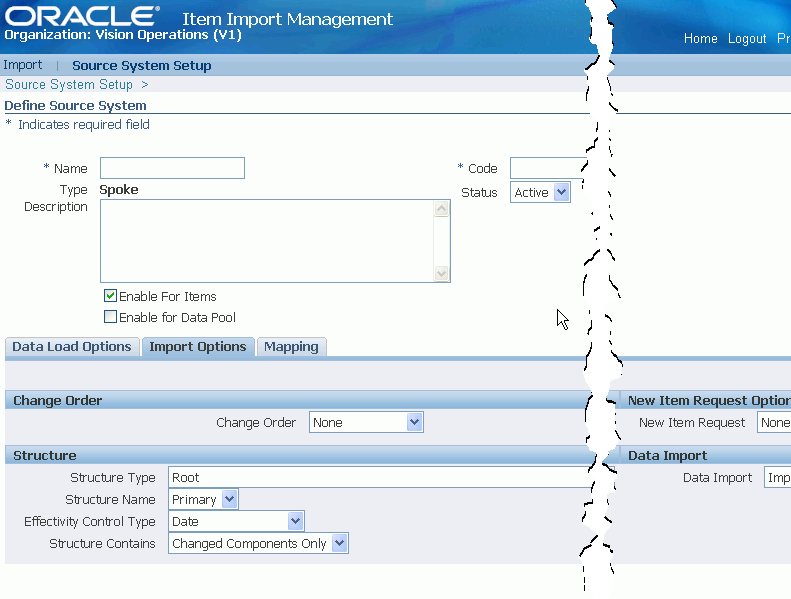791x599 pixels.
Task: Go to Home link
Action: [700, 38]
